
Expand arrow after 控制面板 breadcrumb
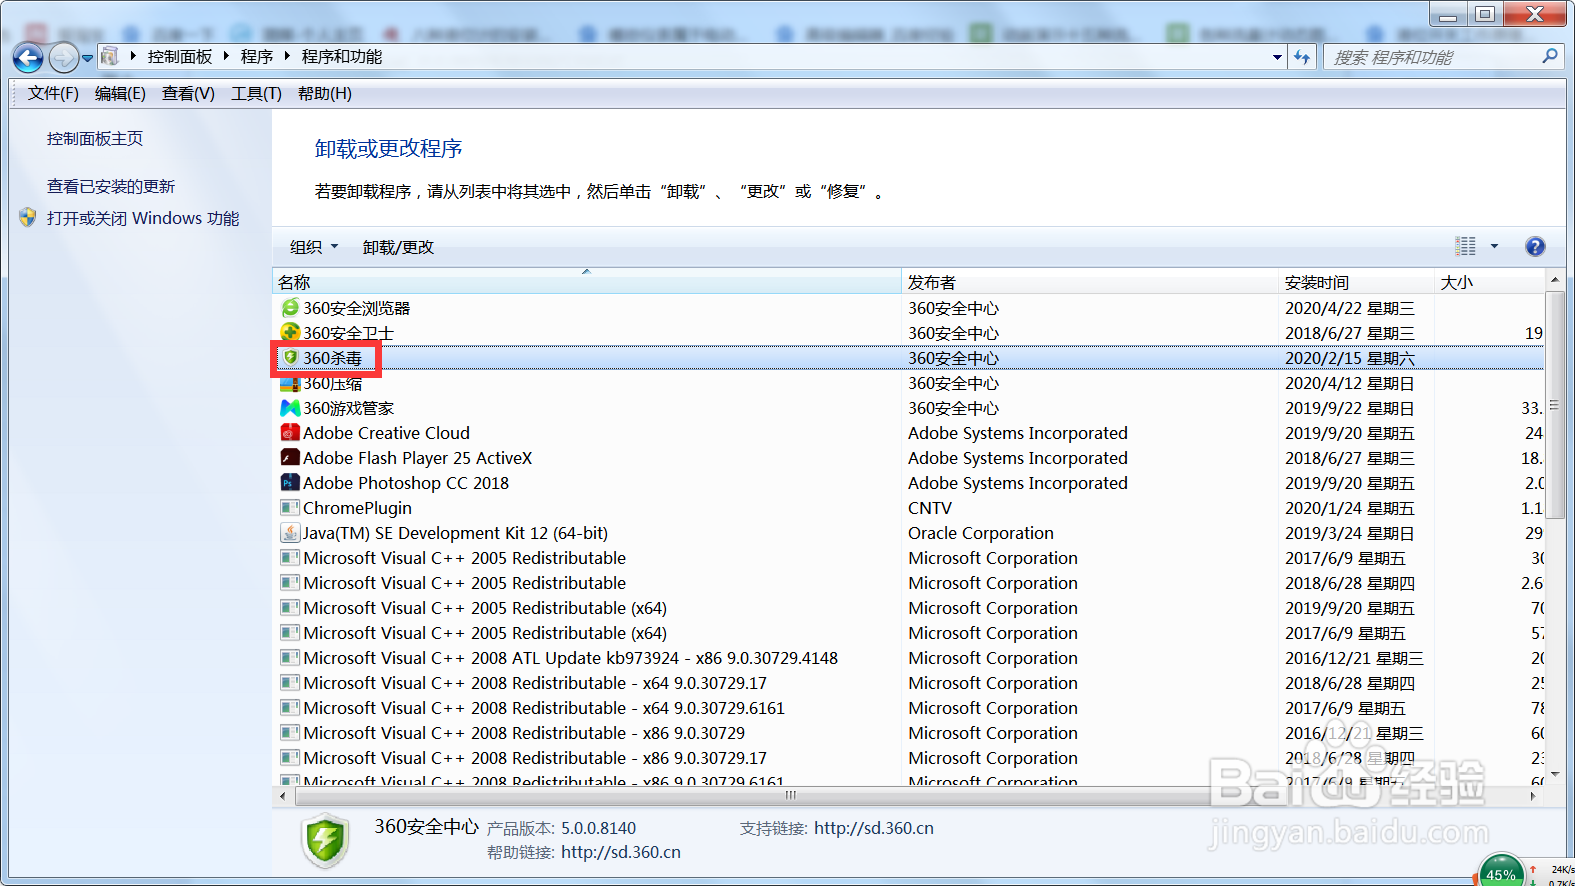click(227, 57)
